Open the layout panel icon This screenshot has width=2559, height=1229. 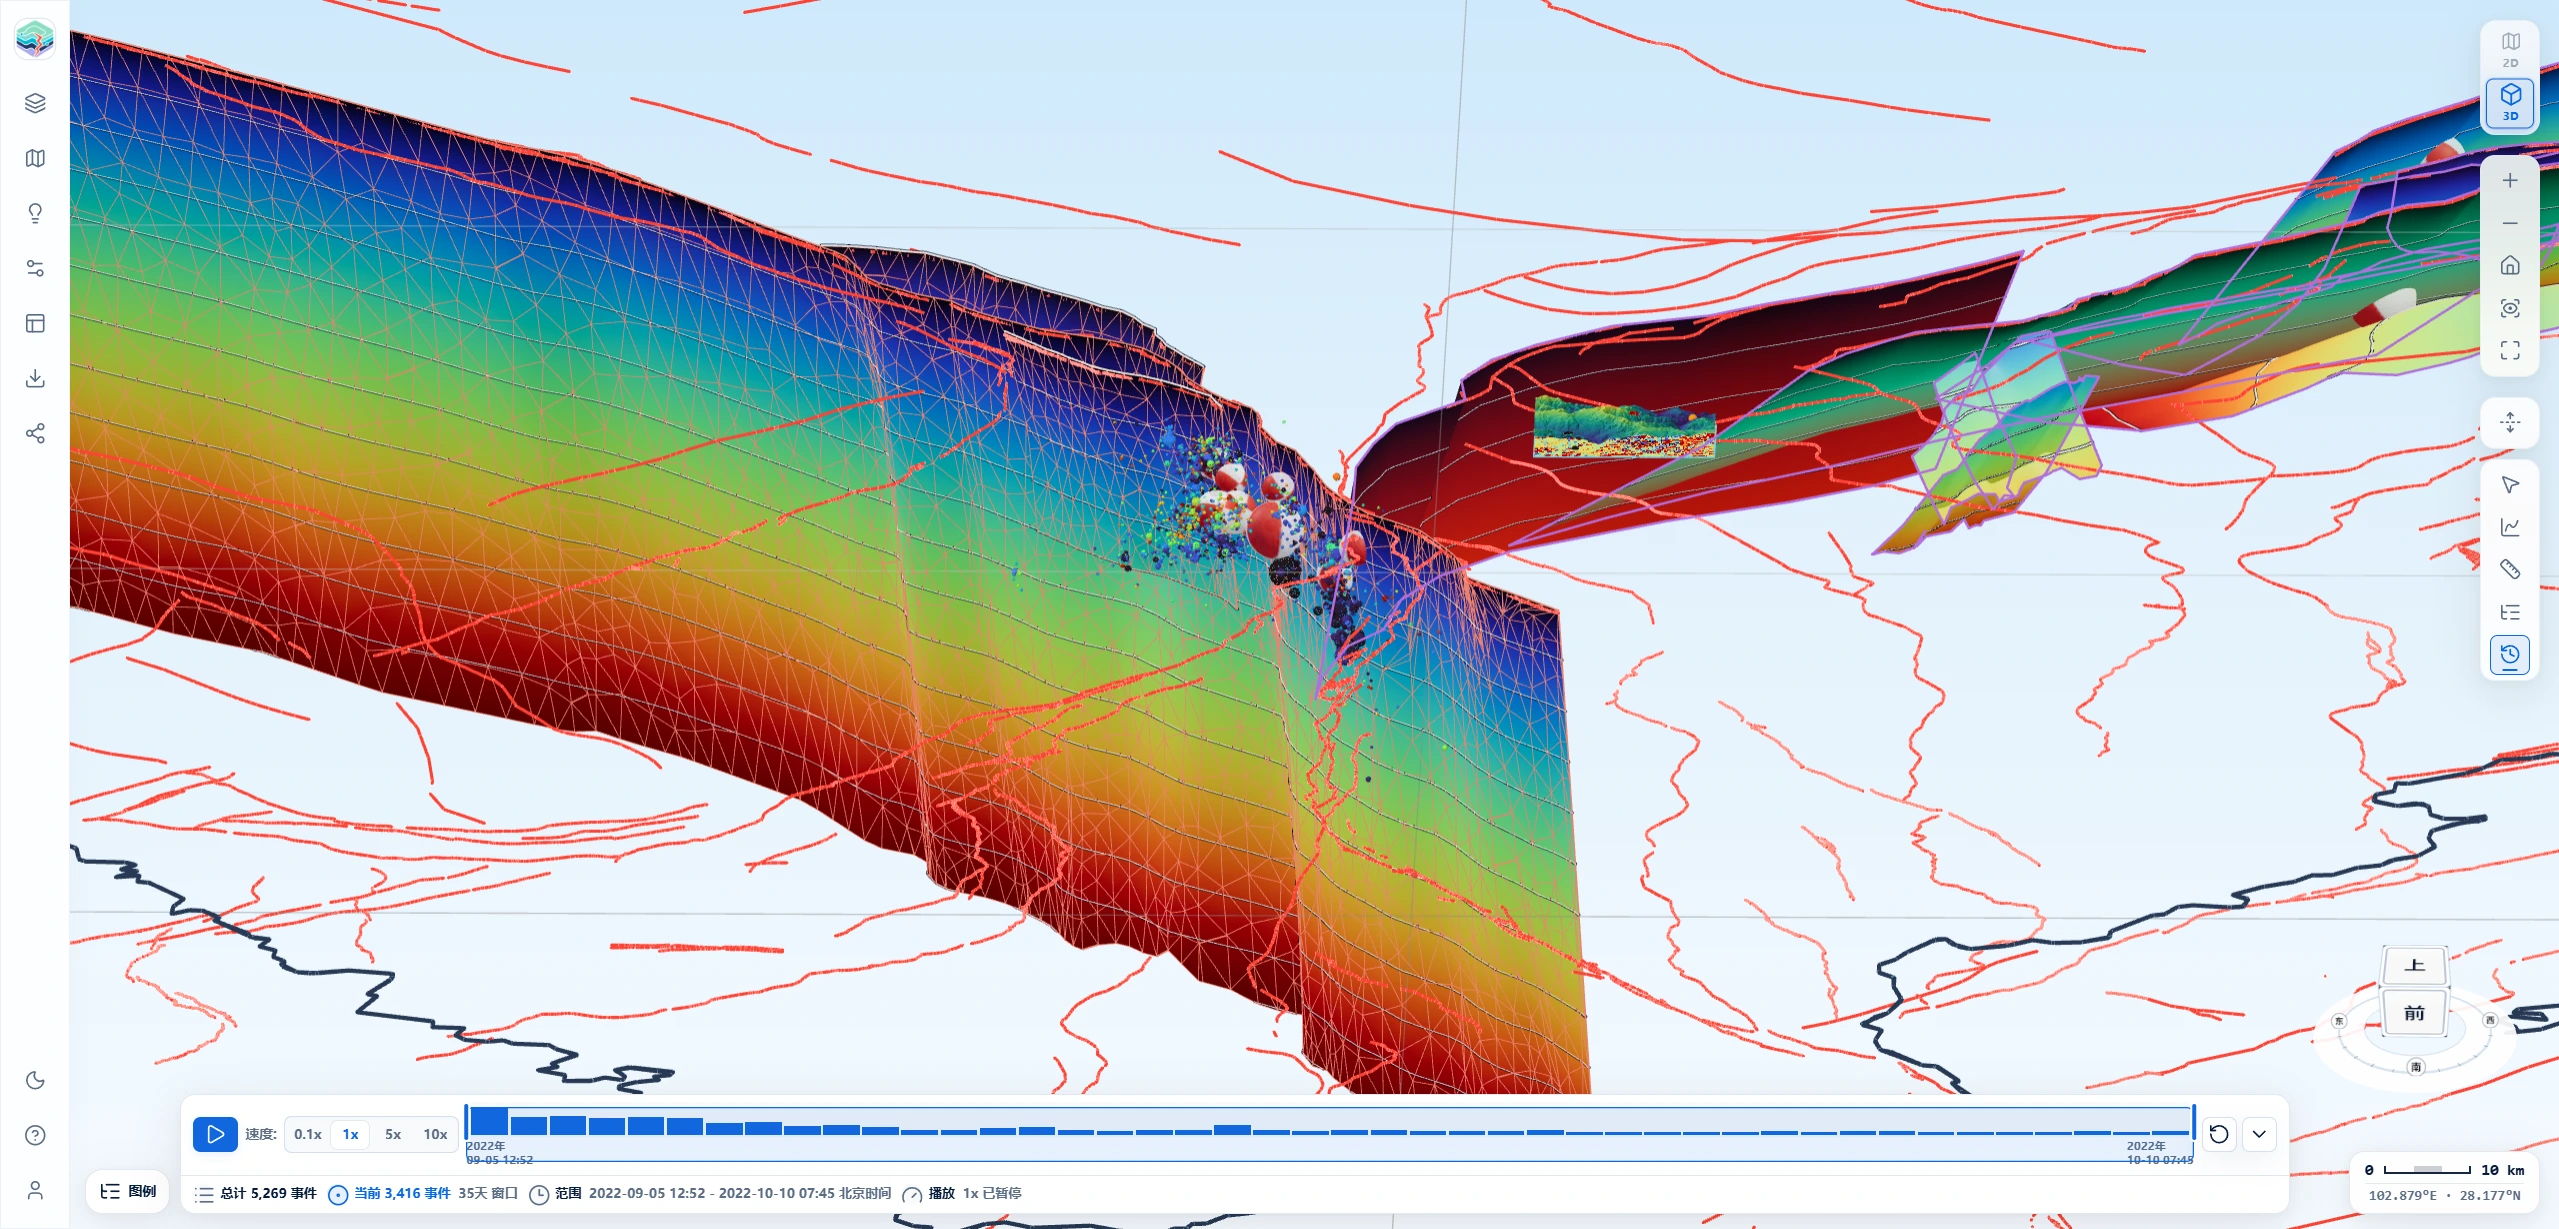[35, 323]
